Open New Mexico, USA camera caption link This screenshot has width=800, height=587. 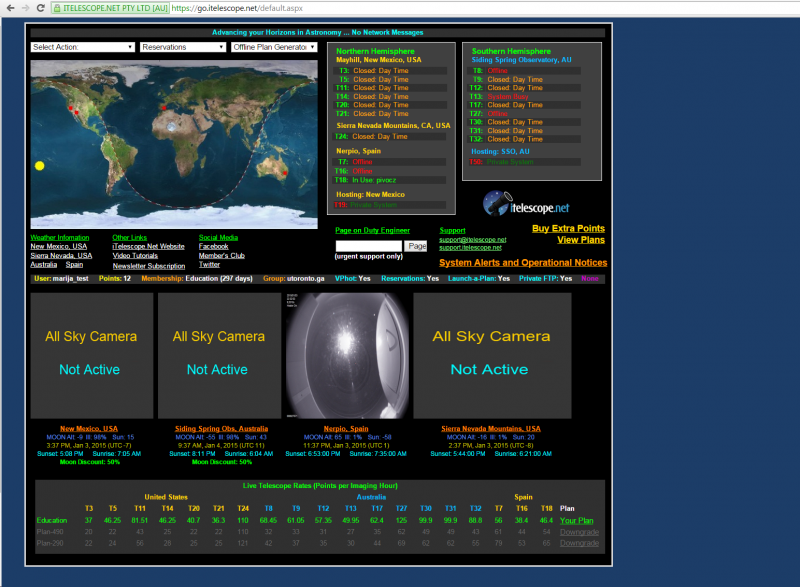pos(89,429)
